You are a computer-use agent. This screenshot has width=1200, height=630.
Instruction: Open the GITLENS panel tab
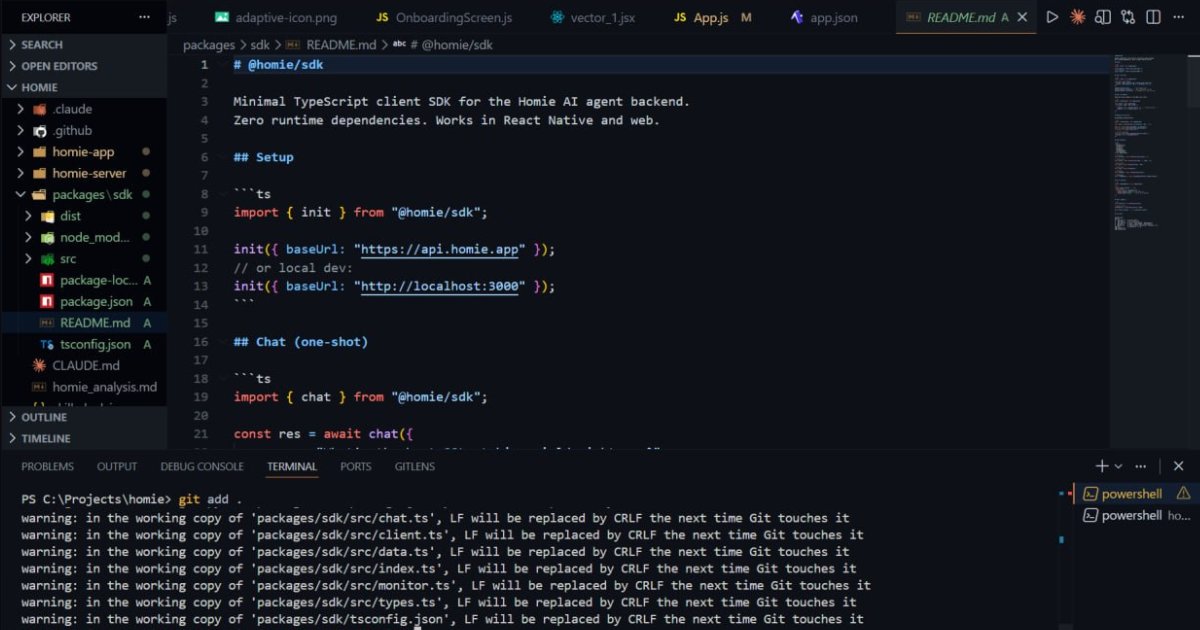(x=415, y=467)
